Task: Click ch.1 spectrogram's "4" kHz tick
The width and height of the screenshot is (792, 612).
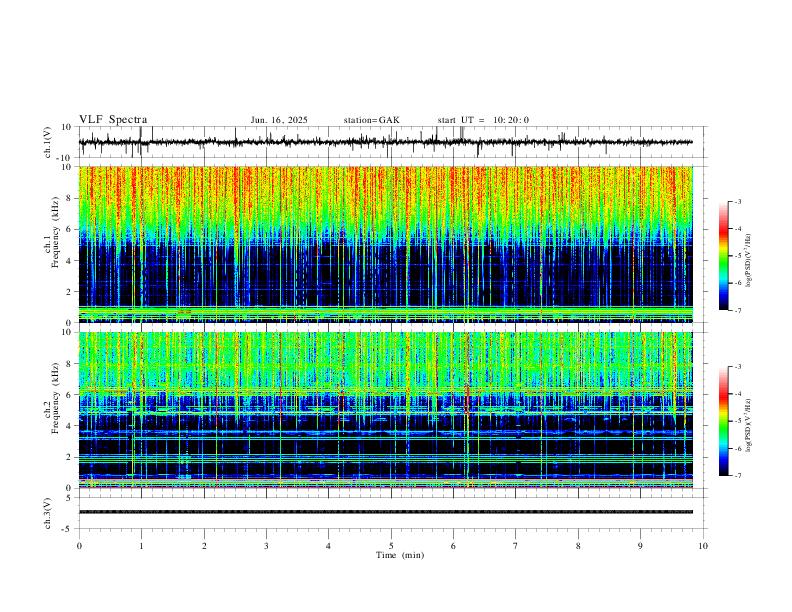Action: tap(69, 261)
